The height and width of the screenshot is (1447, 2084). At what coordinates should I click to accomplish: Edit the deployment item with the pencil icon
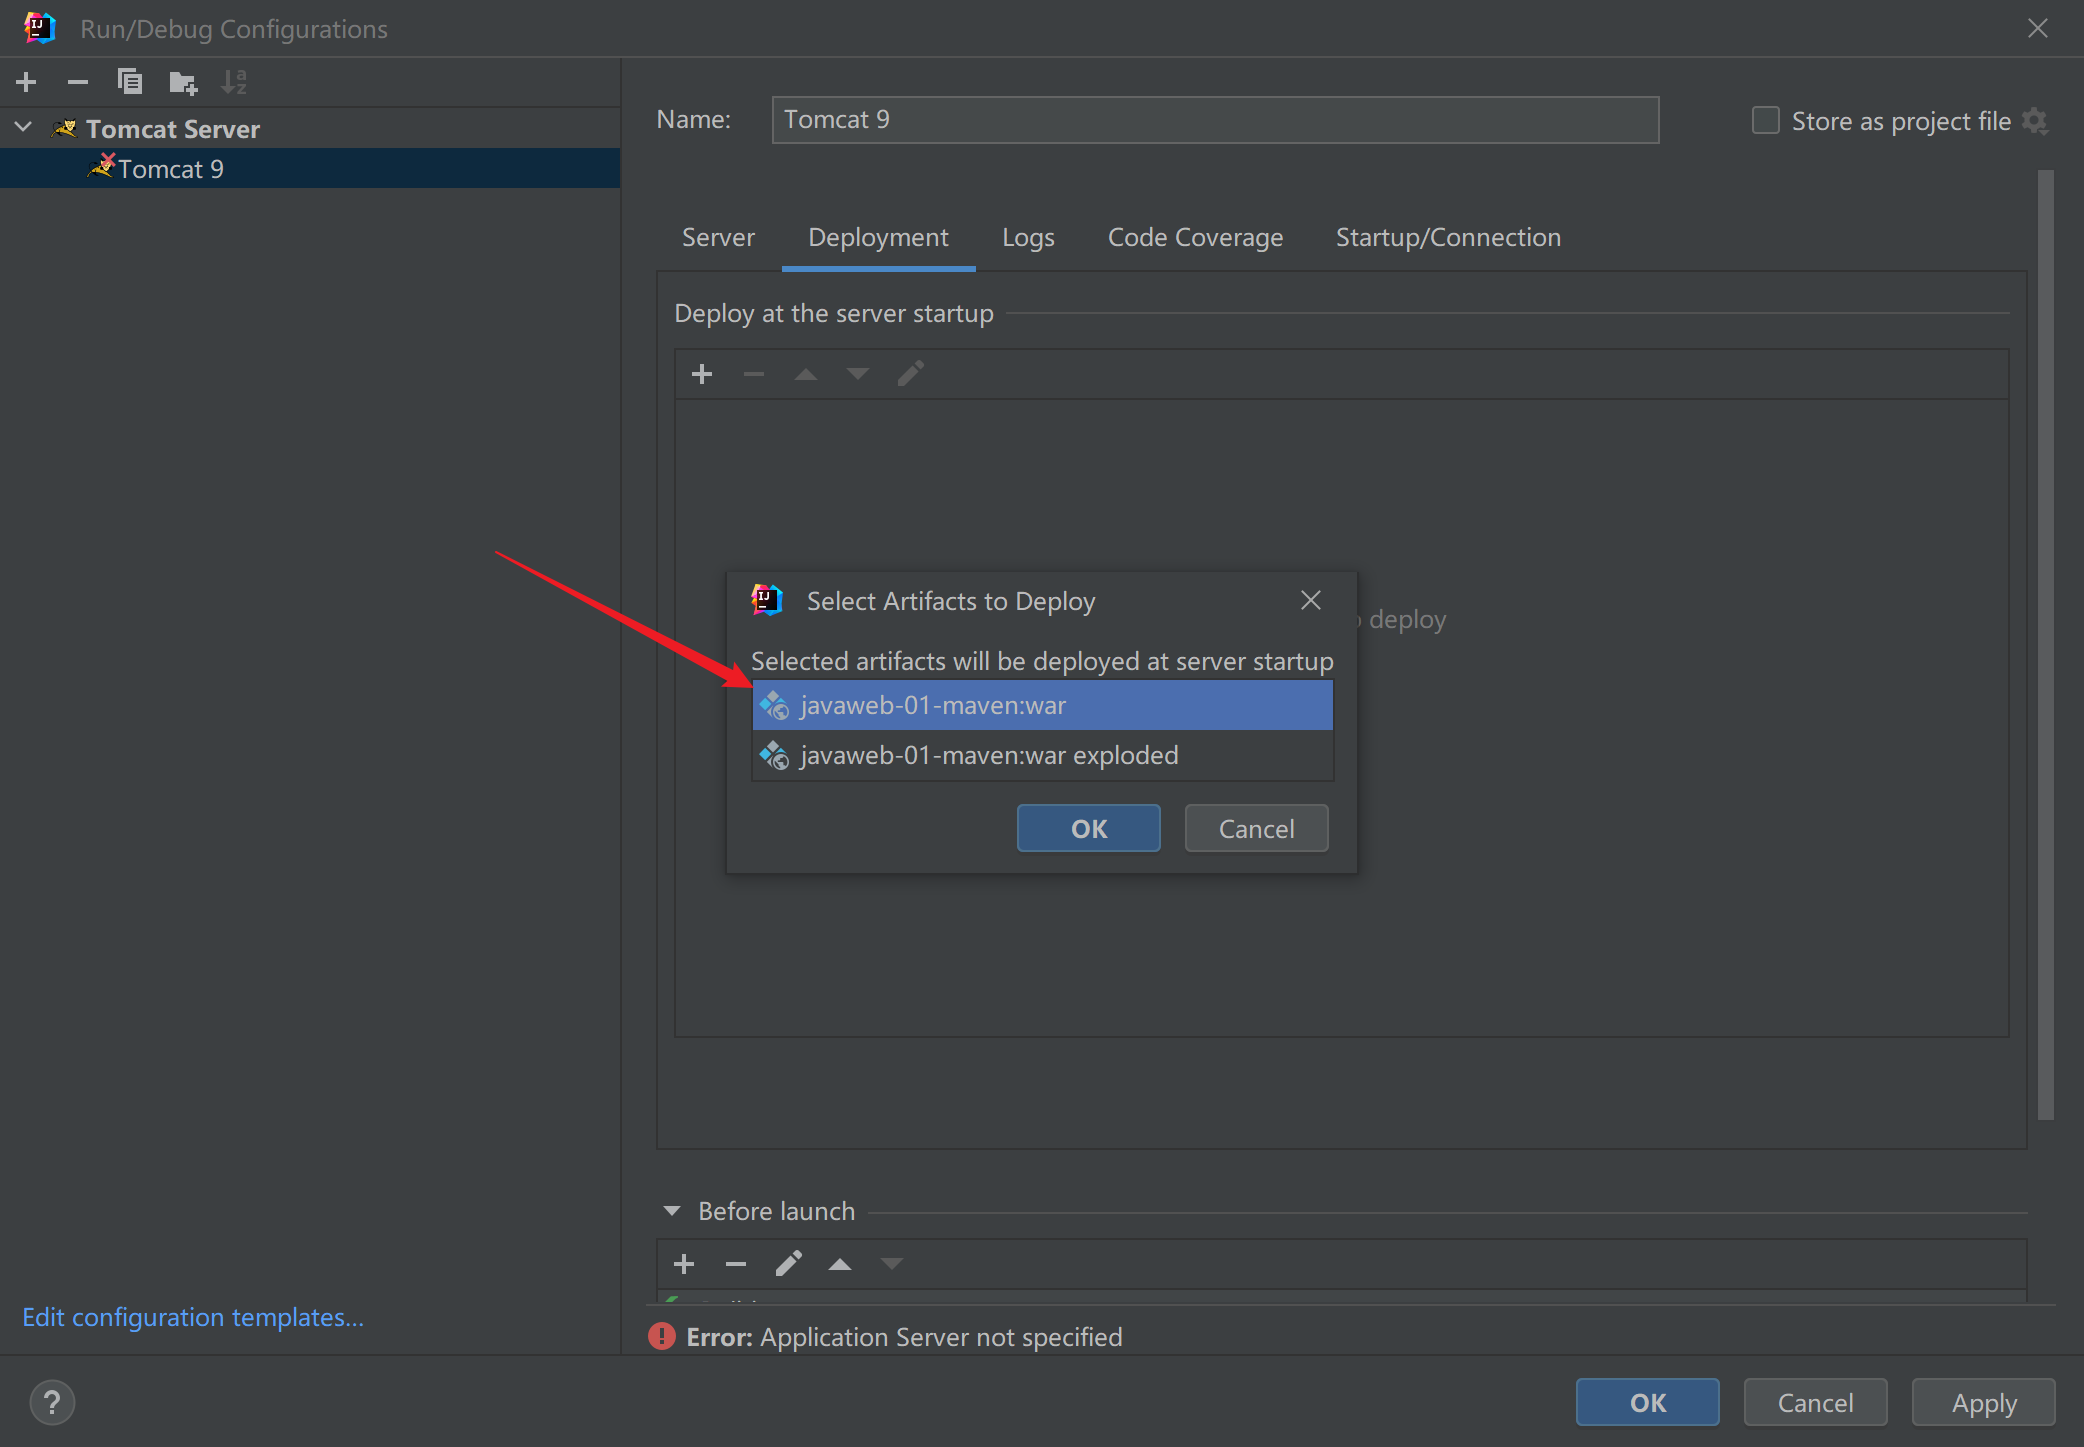(x=911, y=374)
